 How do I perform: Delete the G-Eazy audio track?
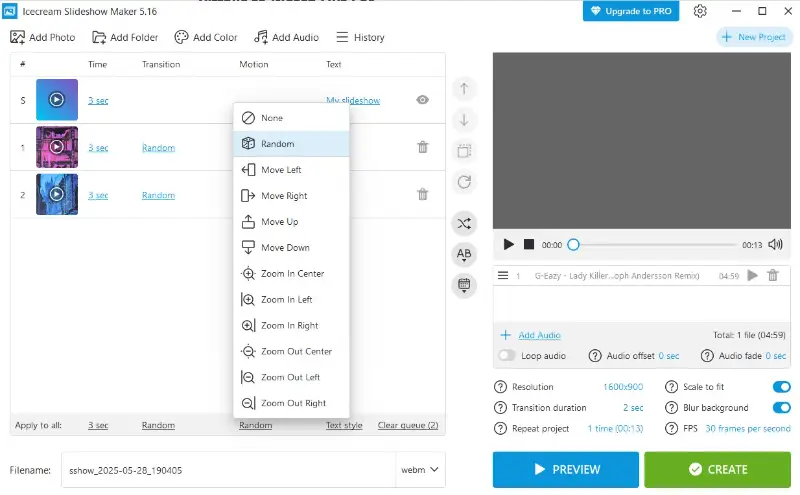pyautogui.click(x=773, y=276)
